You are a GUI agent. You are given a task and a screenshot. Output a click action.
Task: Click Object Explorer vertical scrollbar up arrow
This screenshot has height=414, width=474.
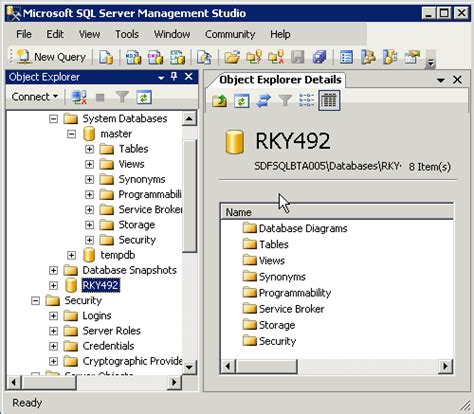[x=189, y=119]
